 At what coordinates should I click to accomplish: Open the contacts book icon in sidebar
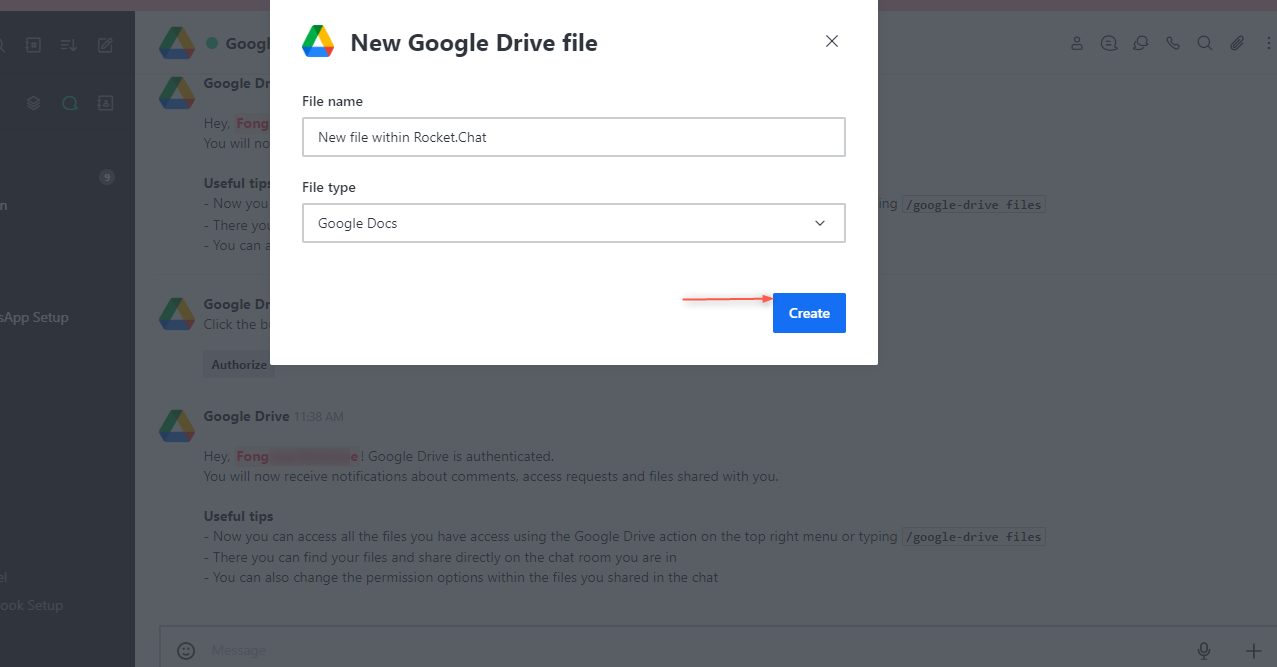105,103
